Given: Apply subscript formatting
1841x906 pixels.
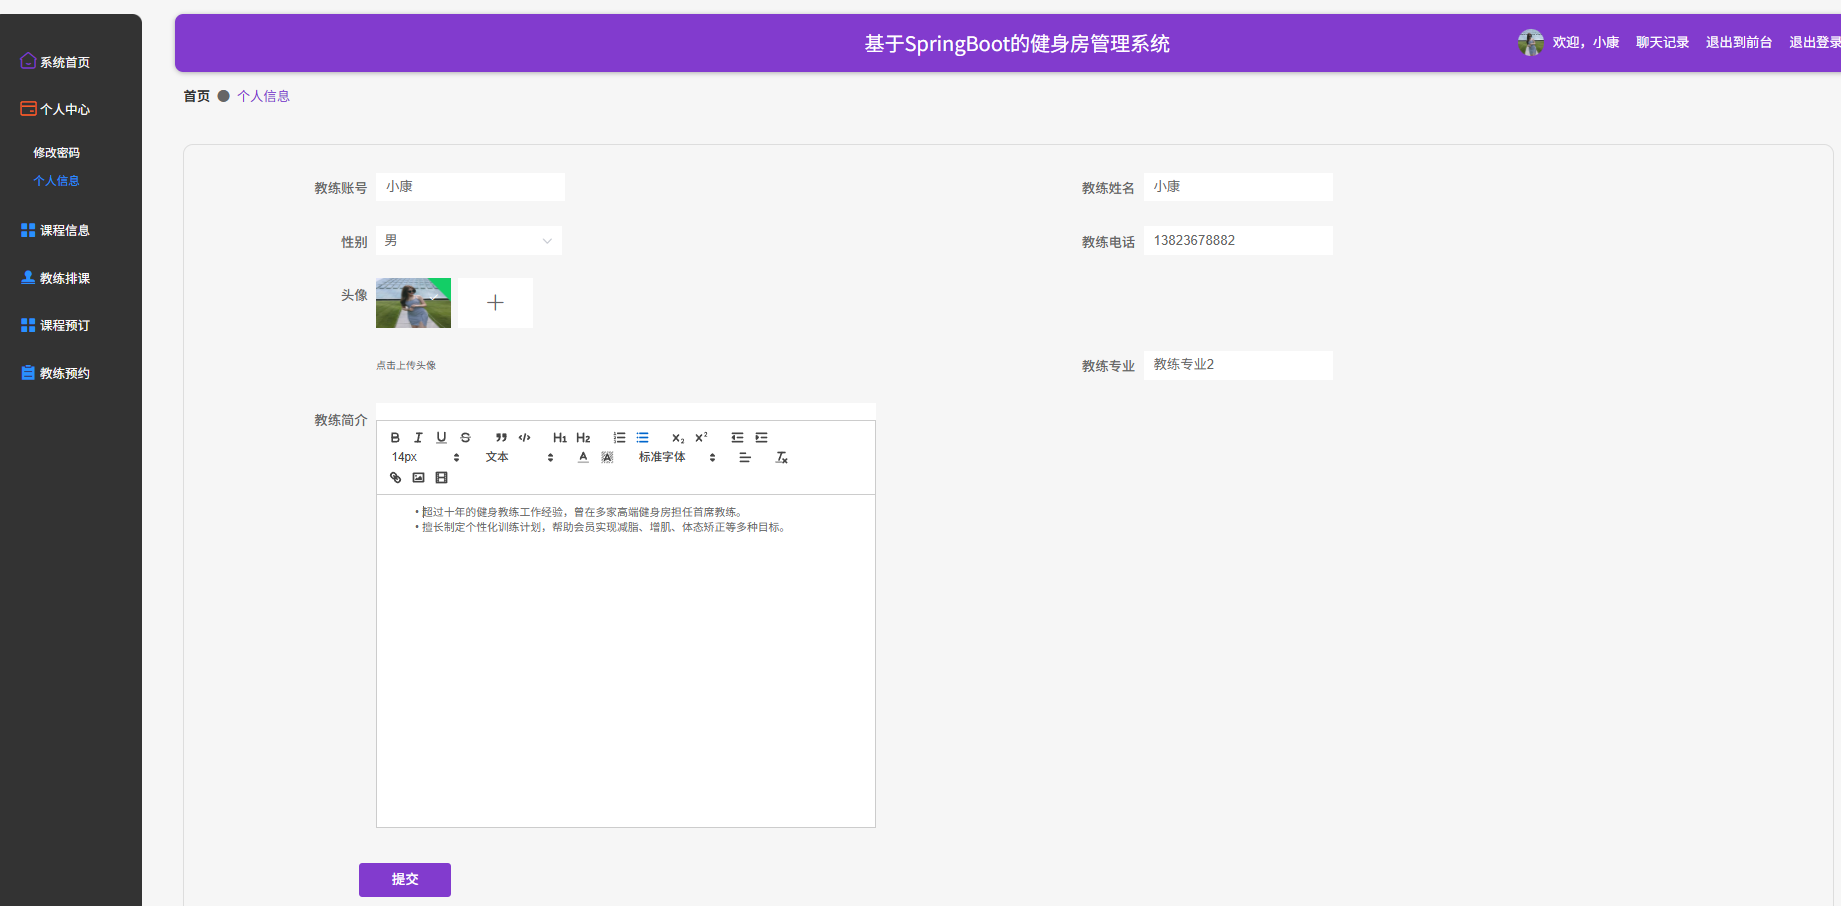Looking at the screenshot, I should click(678, 438).
